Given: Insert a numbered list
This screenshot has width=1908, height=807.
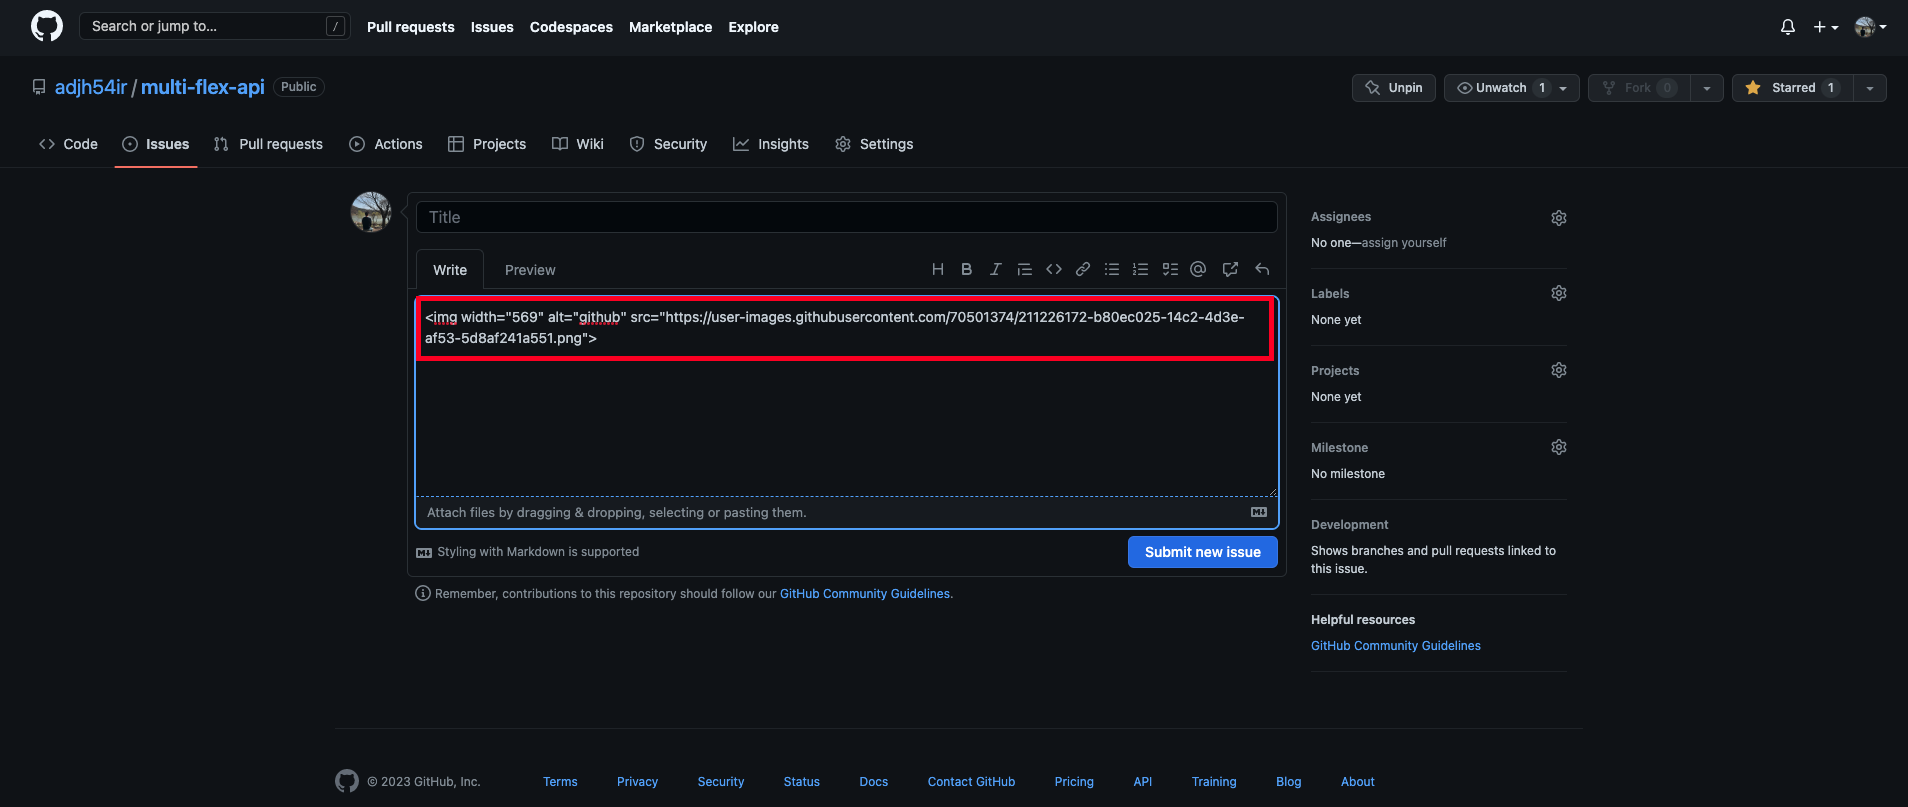Looking at the screenshot, I should (1140, 269).
